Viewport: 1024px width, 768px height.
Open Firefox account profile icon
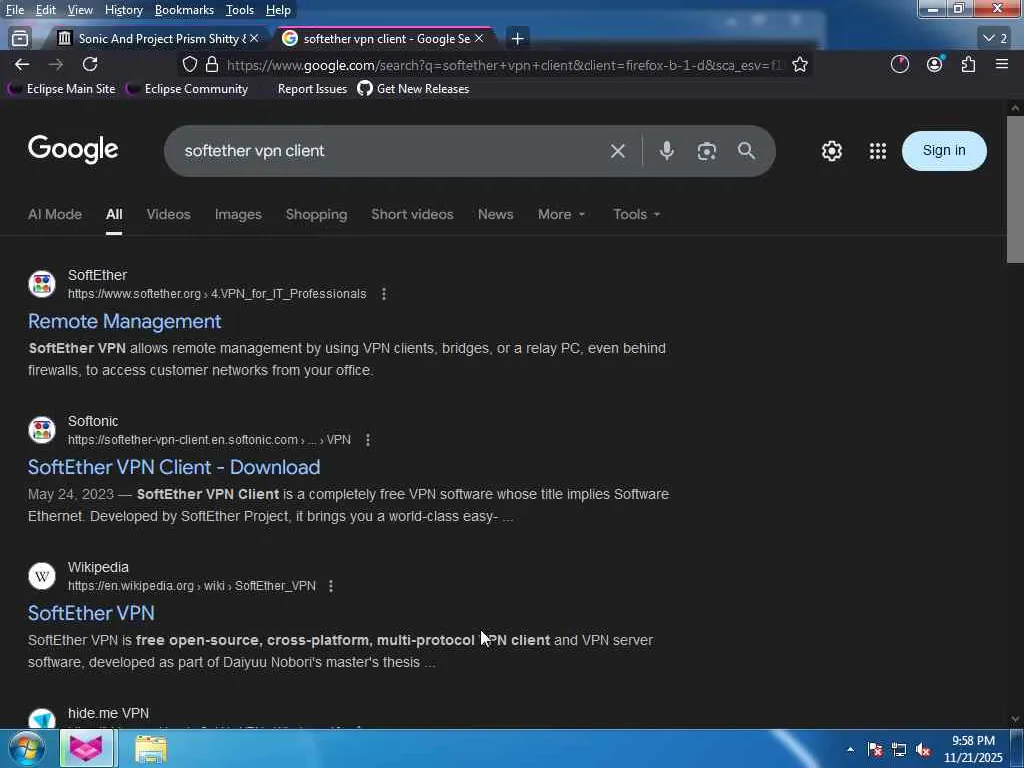pos(935,64)
